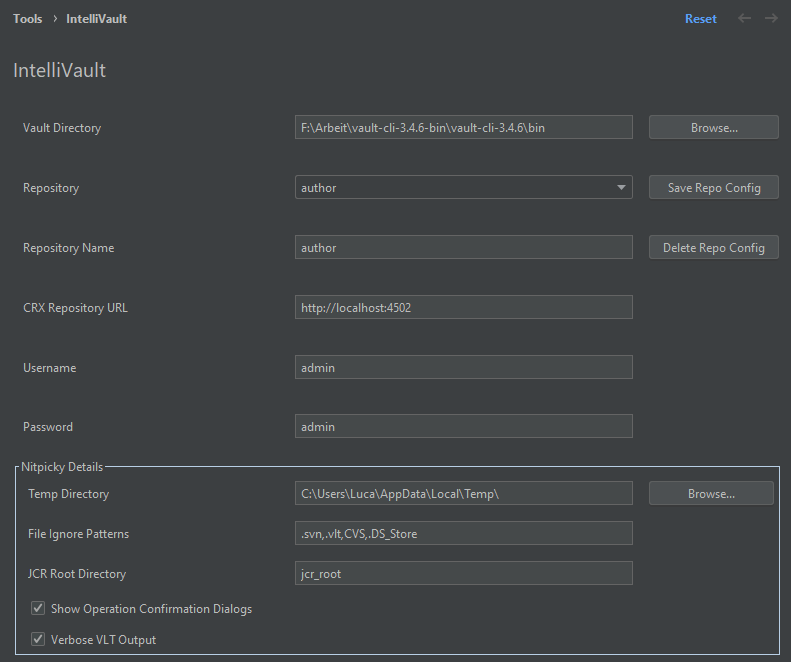Click the Username label text

tap(49, 368)
